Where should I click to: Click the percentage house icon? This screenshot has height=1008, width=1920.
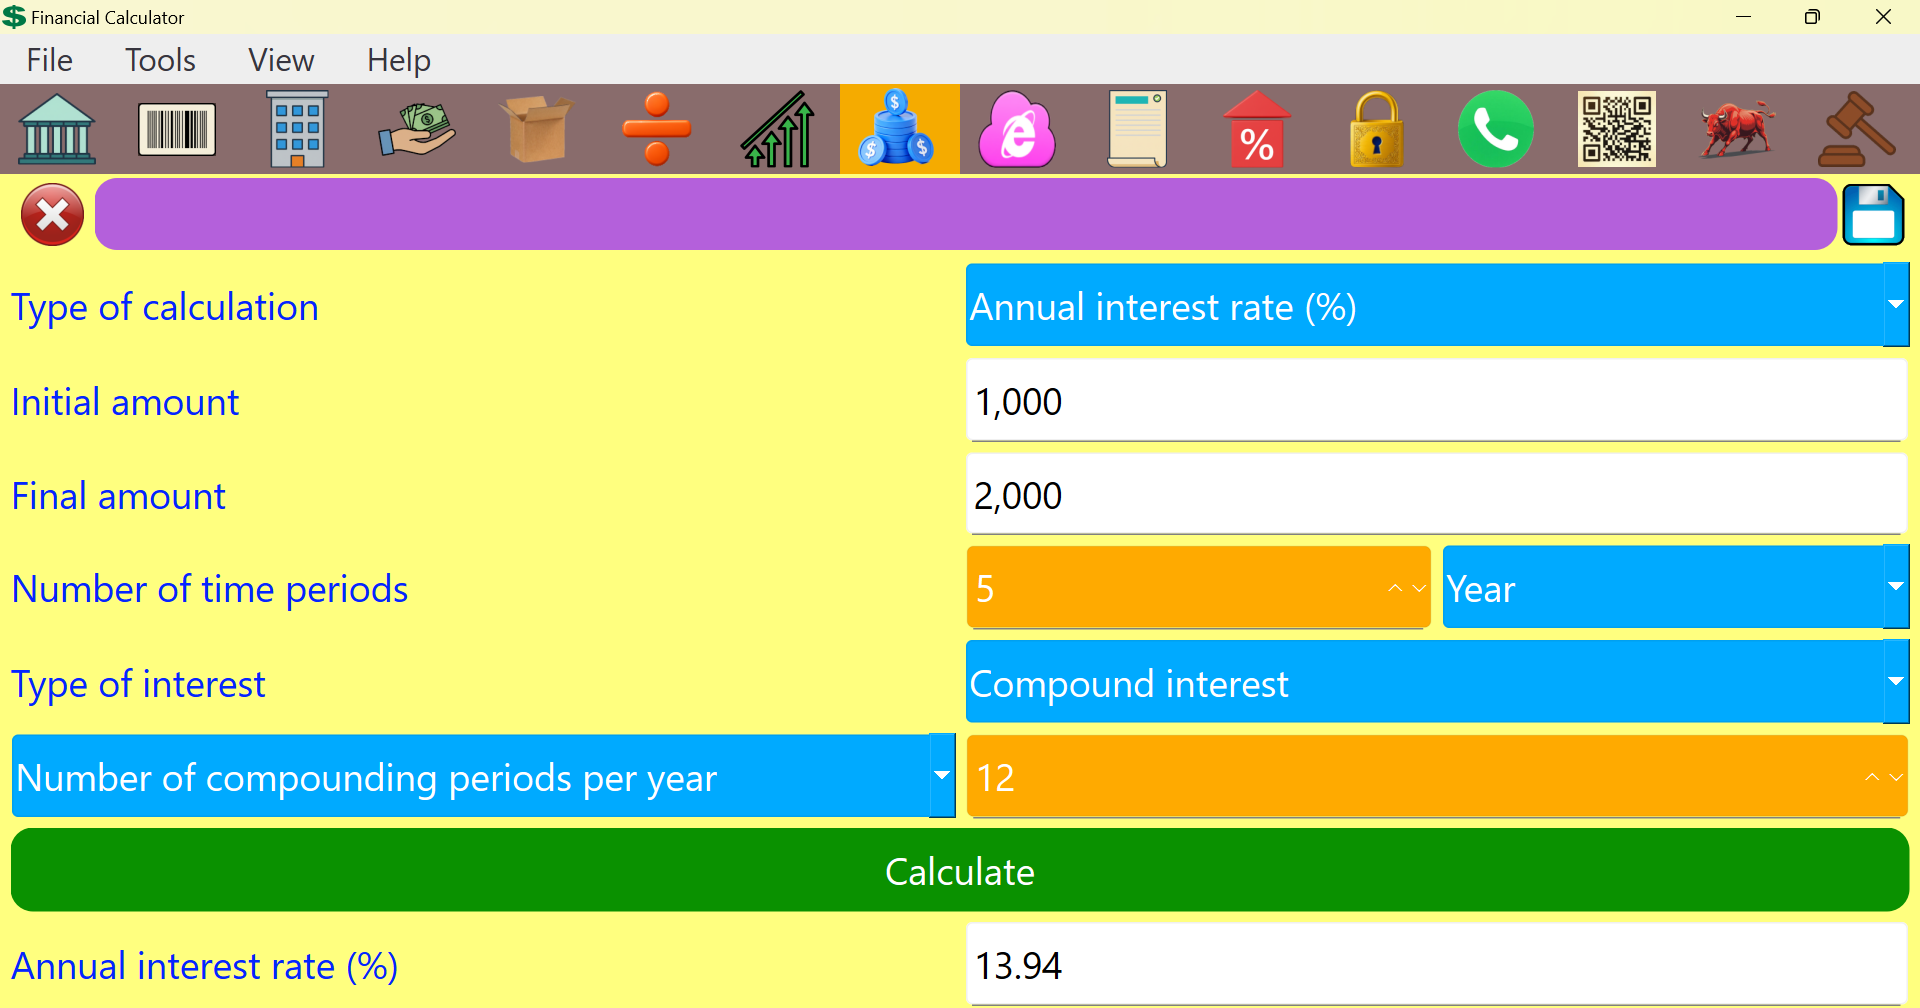pos(1257,129)
